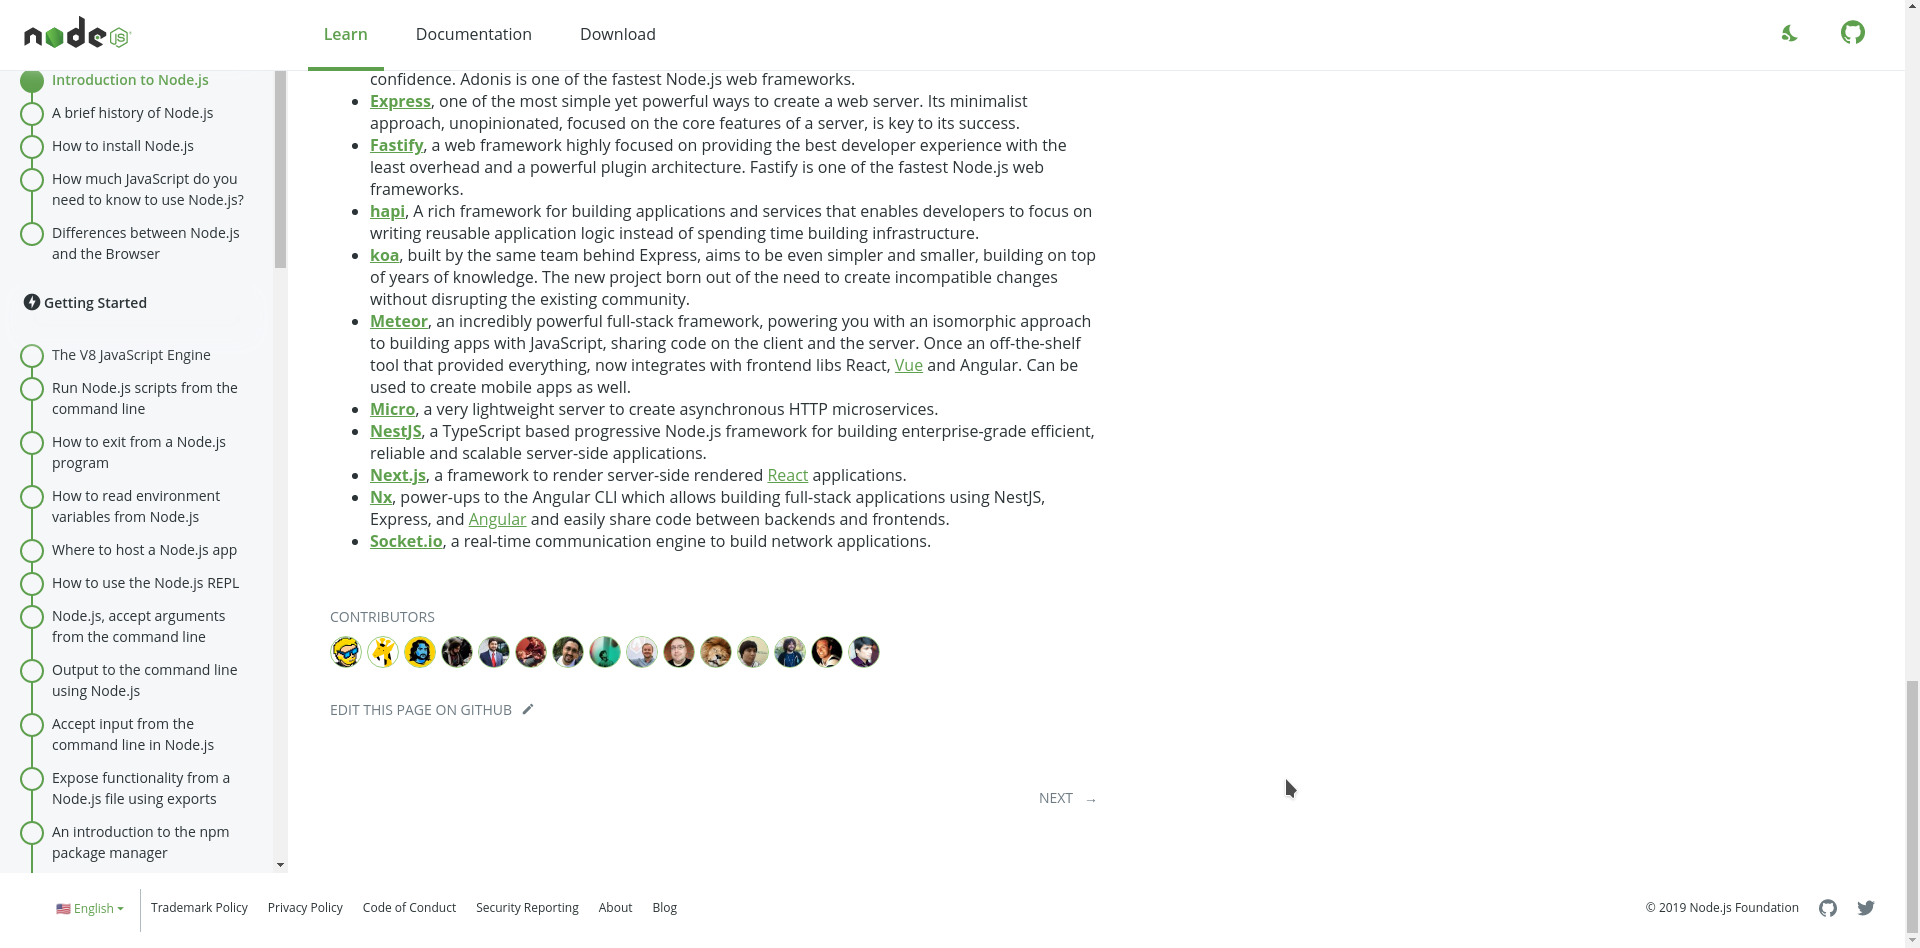Screen dimensions: 1920x948
Task: Select the circle marker beside Introduction to Node.js
Action: coord(31,80)
